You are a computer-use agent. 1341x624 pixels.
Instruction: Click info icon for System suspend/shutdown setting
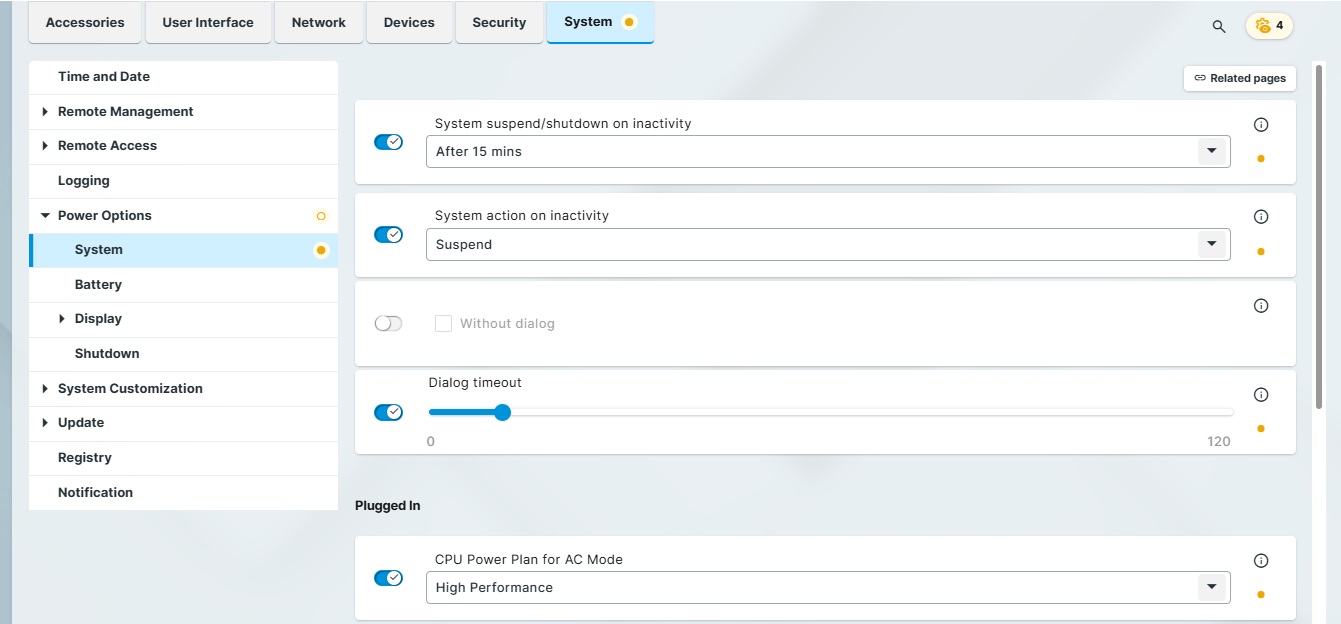click(x=1261, y=124)
